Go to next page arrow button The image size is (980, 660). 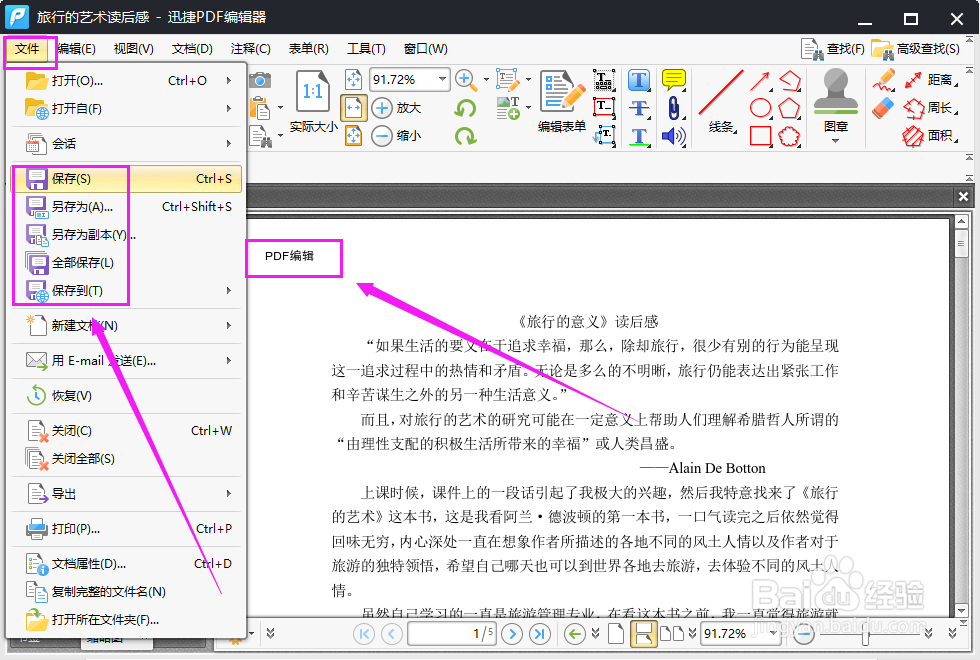[x=512, y=634]
